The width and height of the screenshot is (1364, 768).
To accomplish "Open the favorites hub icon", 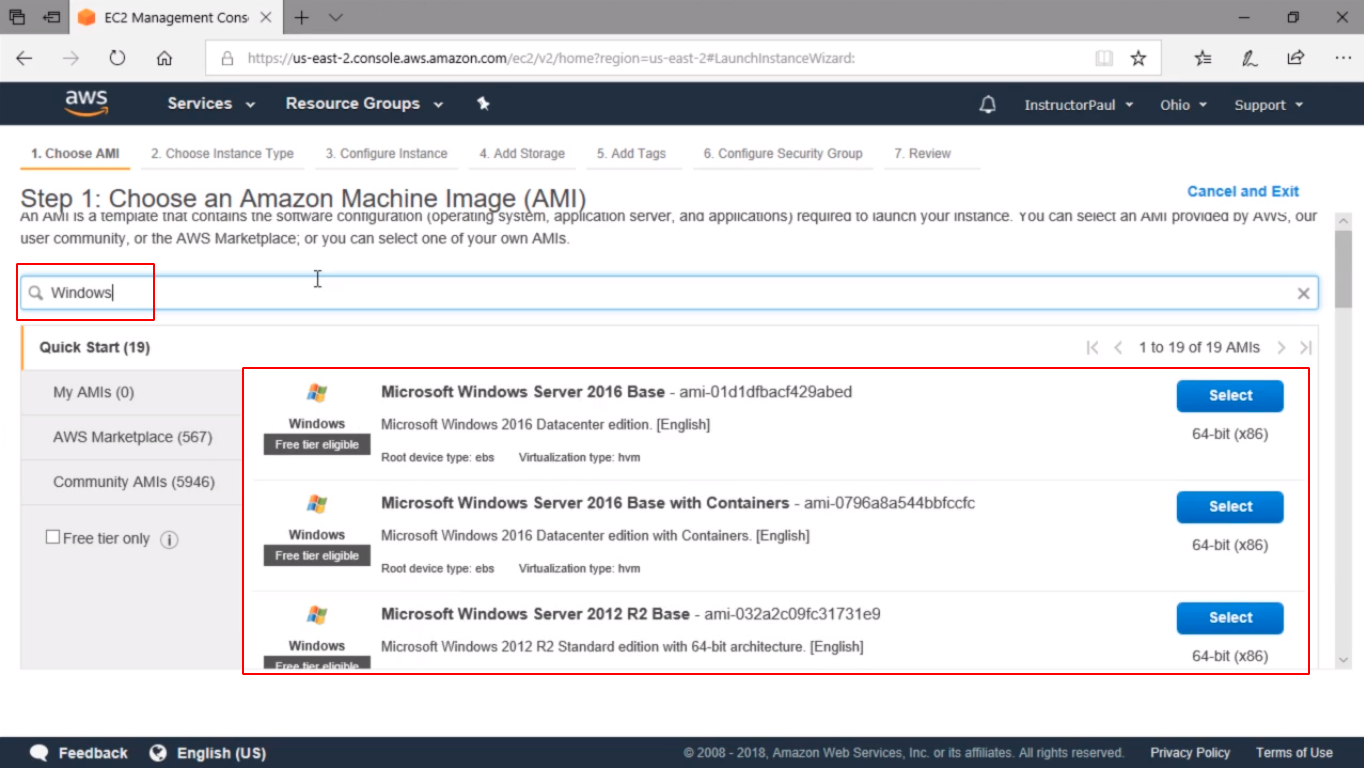I will 1203,58.
